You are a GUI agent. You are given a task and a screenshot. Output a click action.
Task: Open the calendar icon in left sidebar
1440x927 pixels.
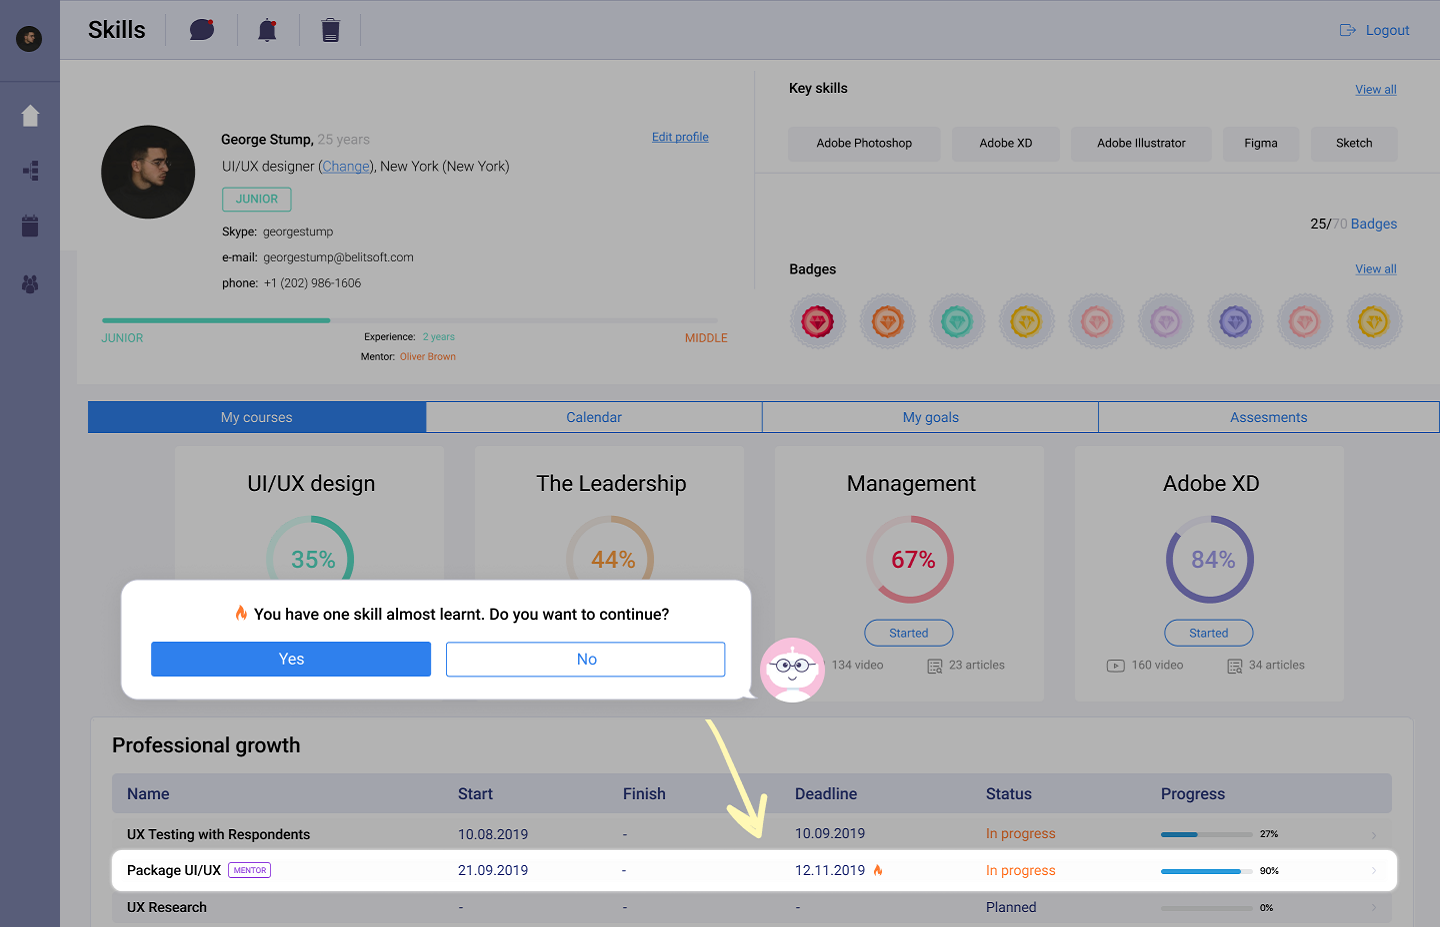tap(30, 226)
